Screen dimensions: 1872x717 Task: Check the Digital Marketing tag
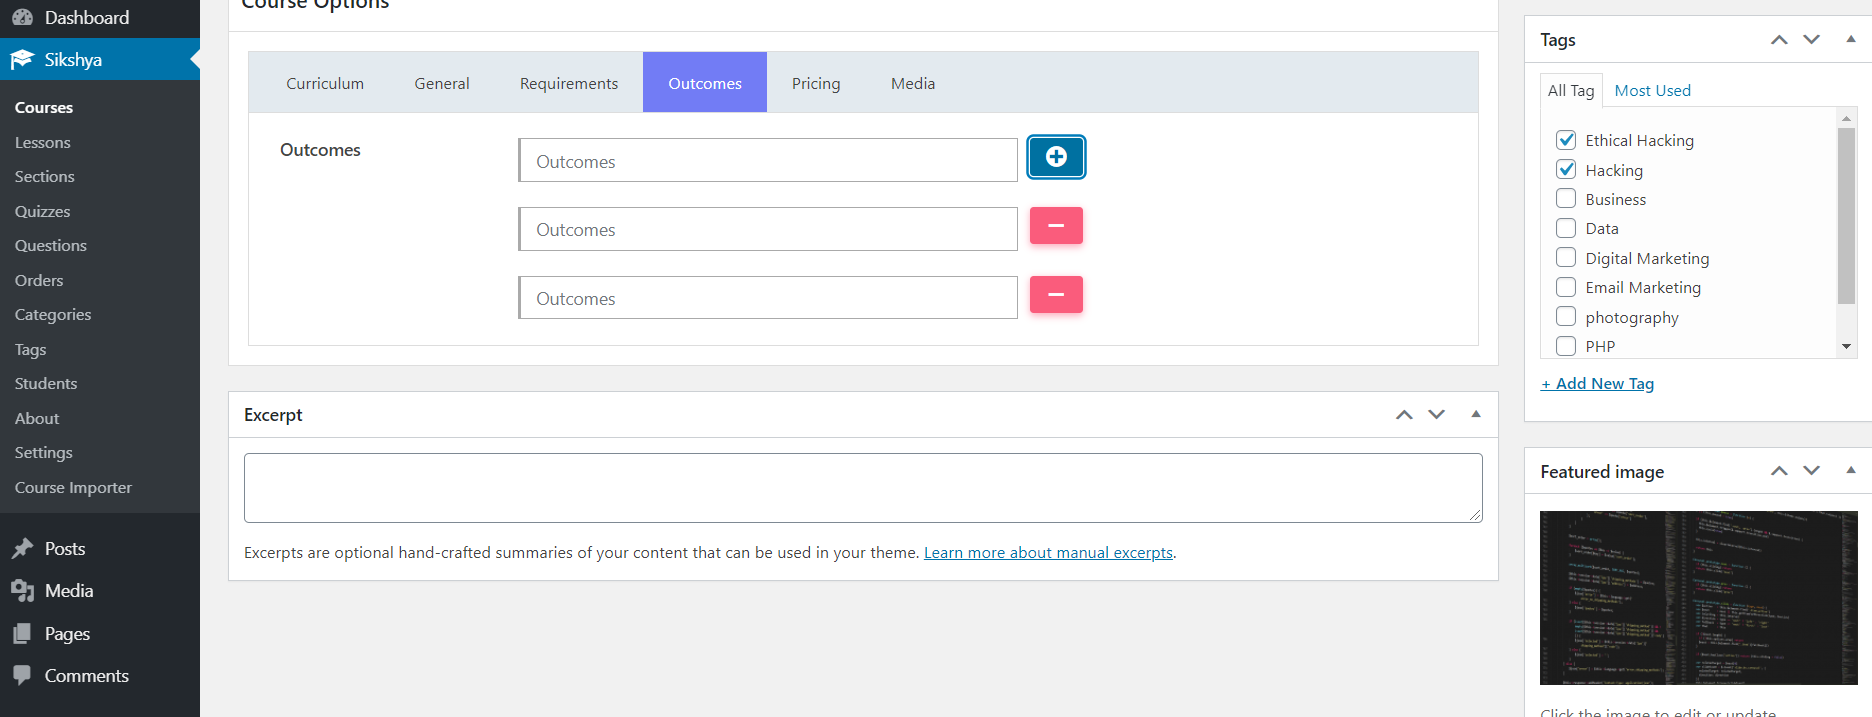coord(1566,257)
